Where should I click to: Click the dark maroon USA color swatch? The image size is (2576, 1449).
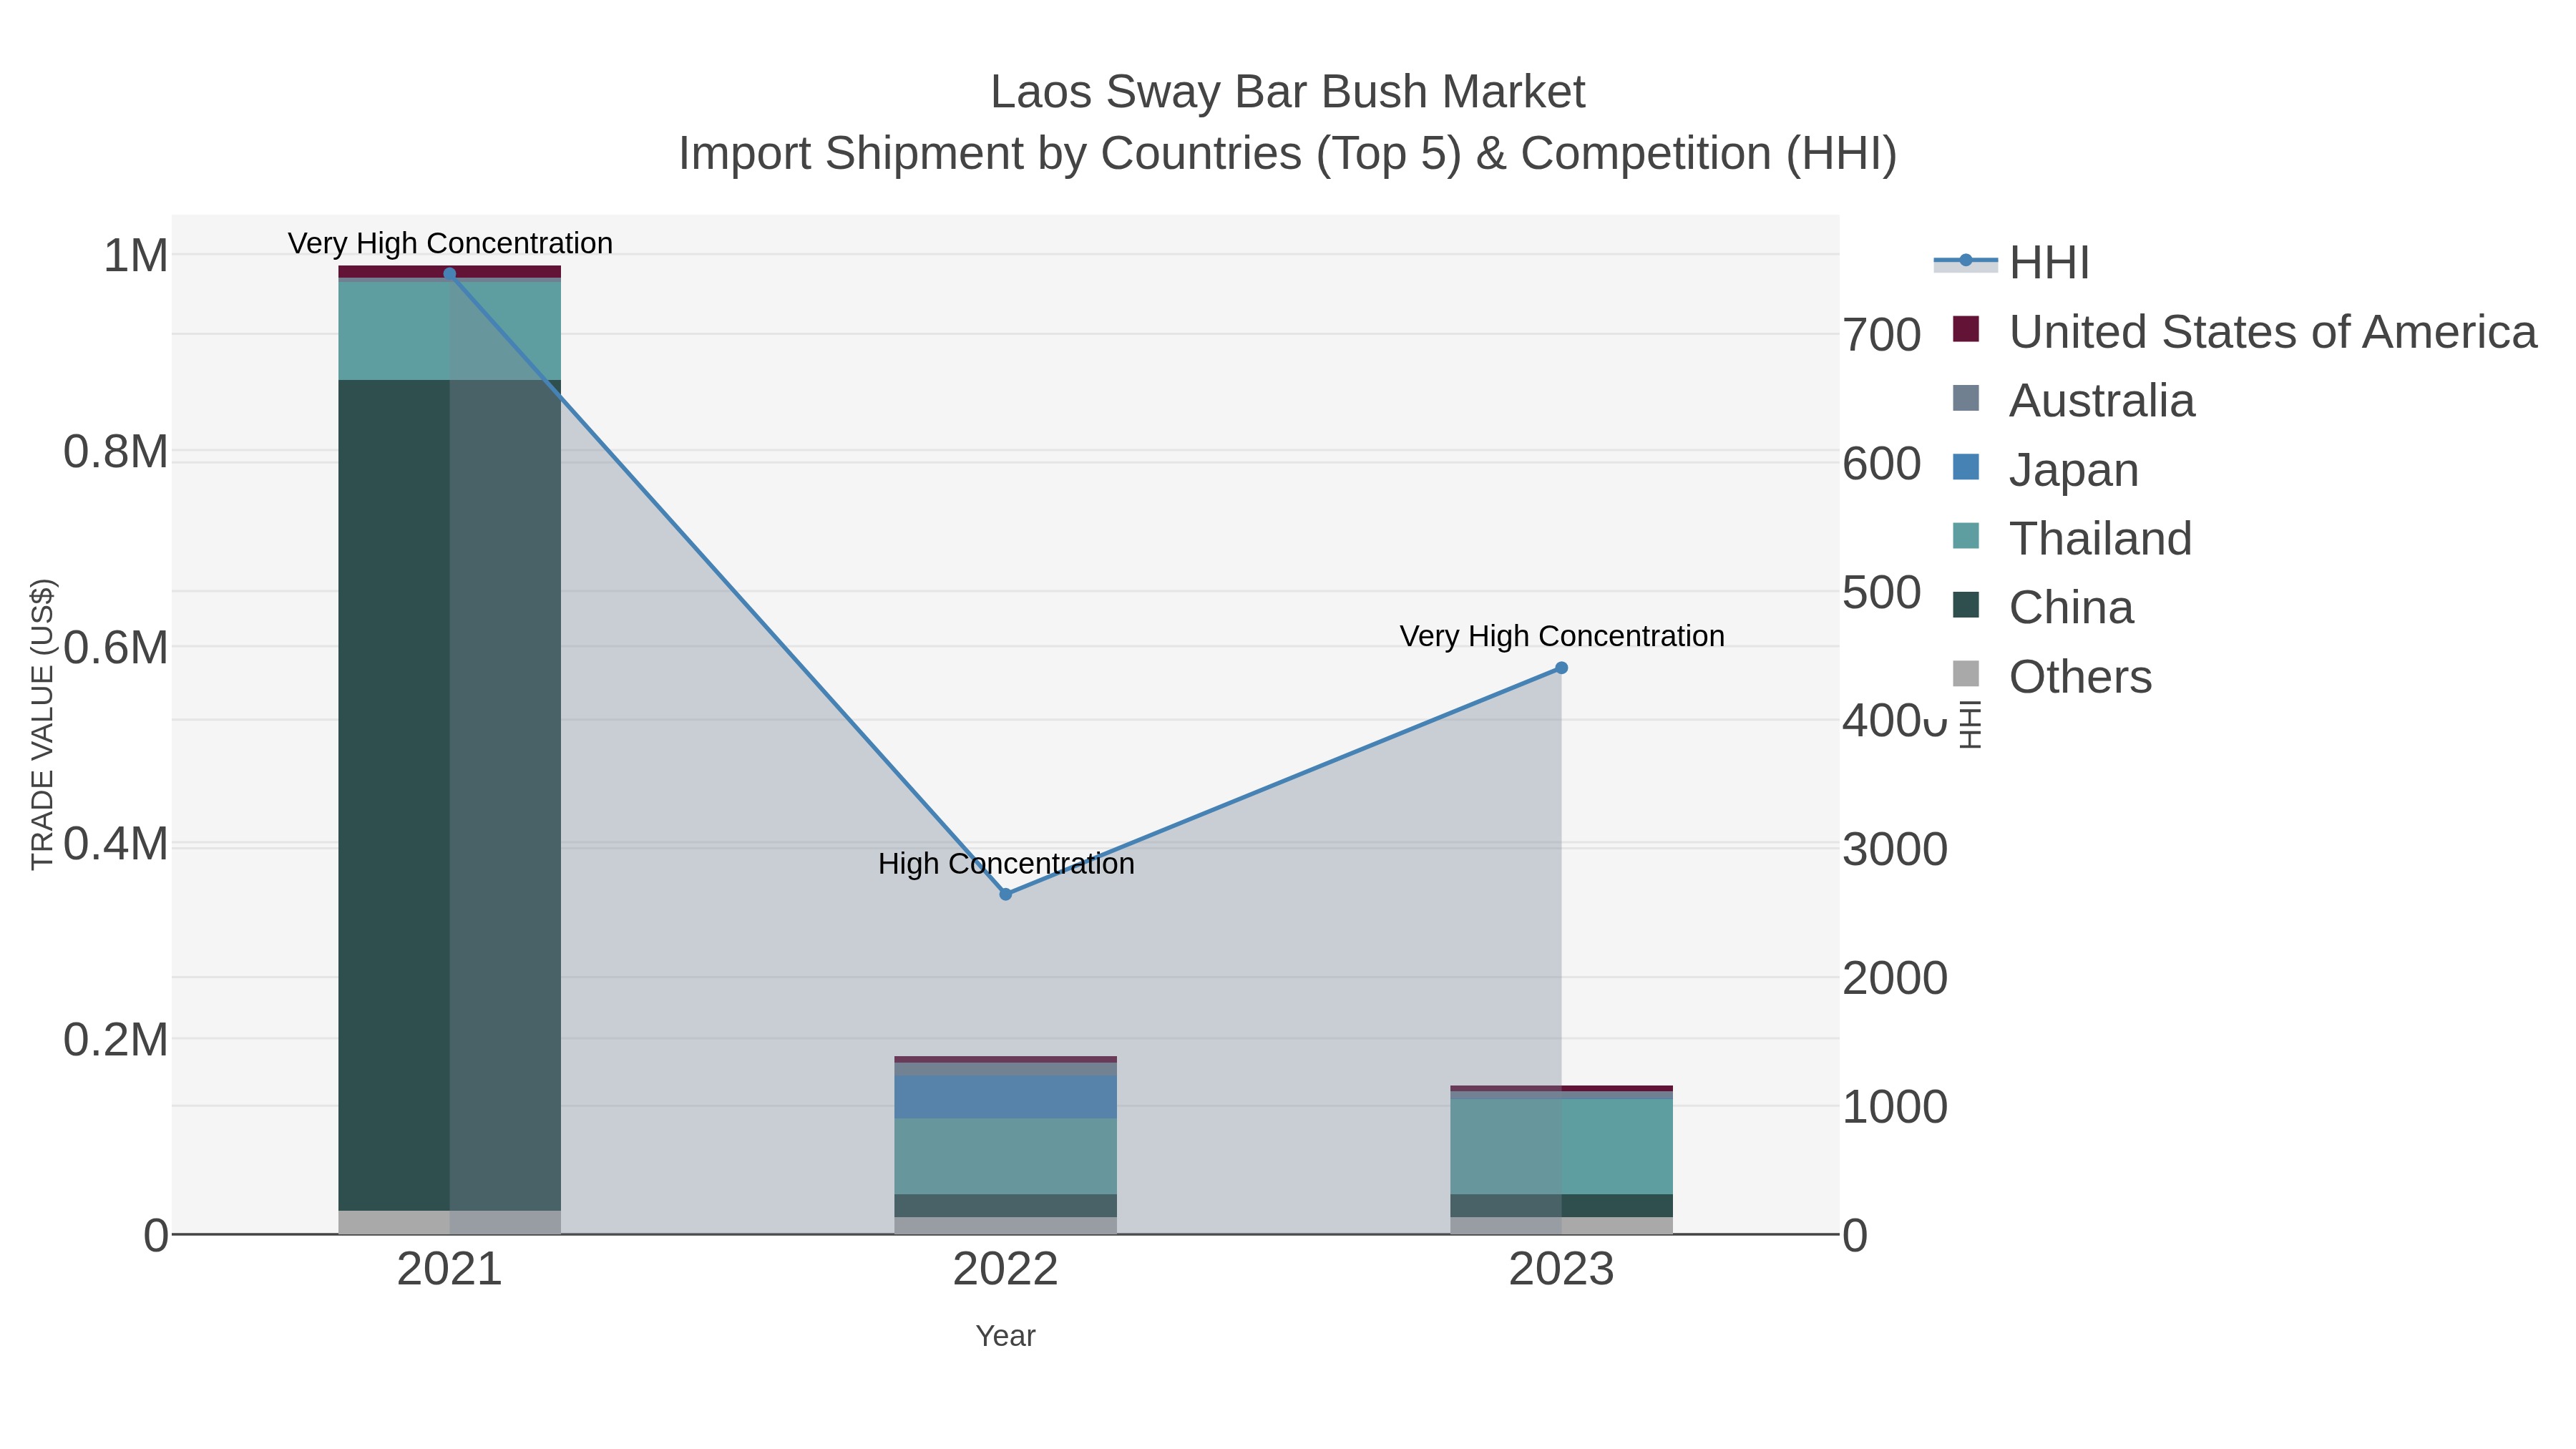[x=1966, y=329]
